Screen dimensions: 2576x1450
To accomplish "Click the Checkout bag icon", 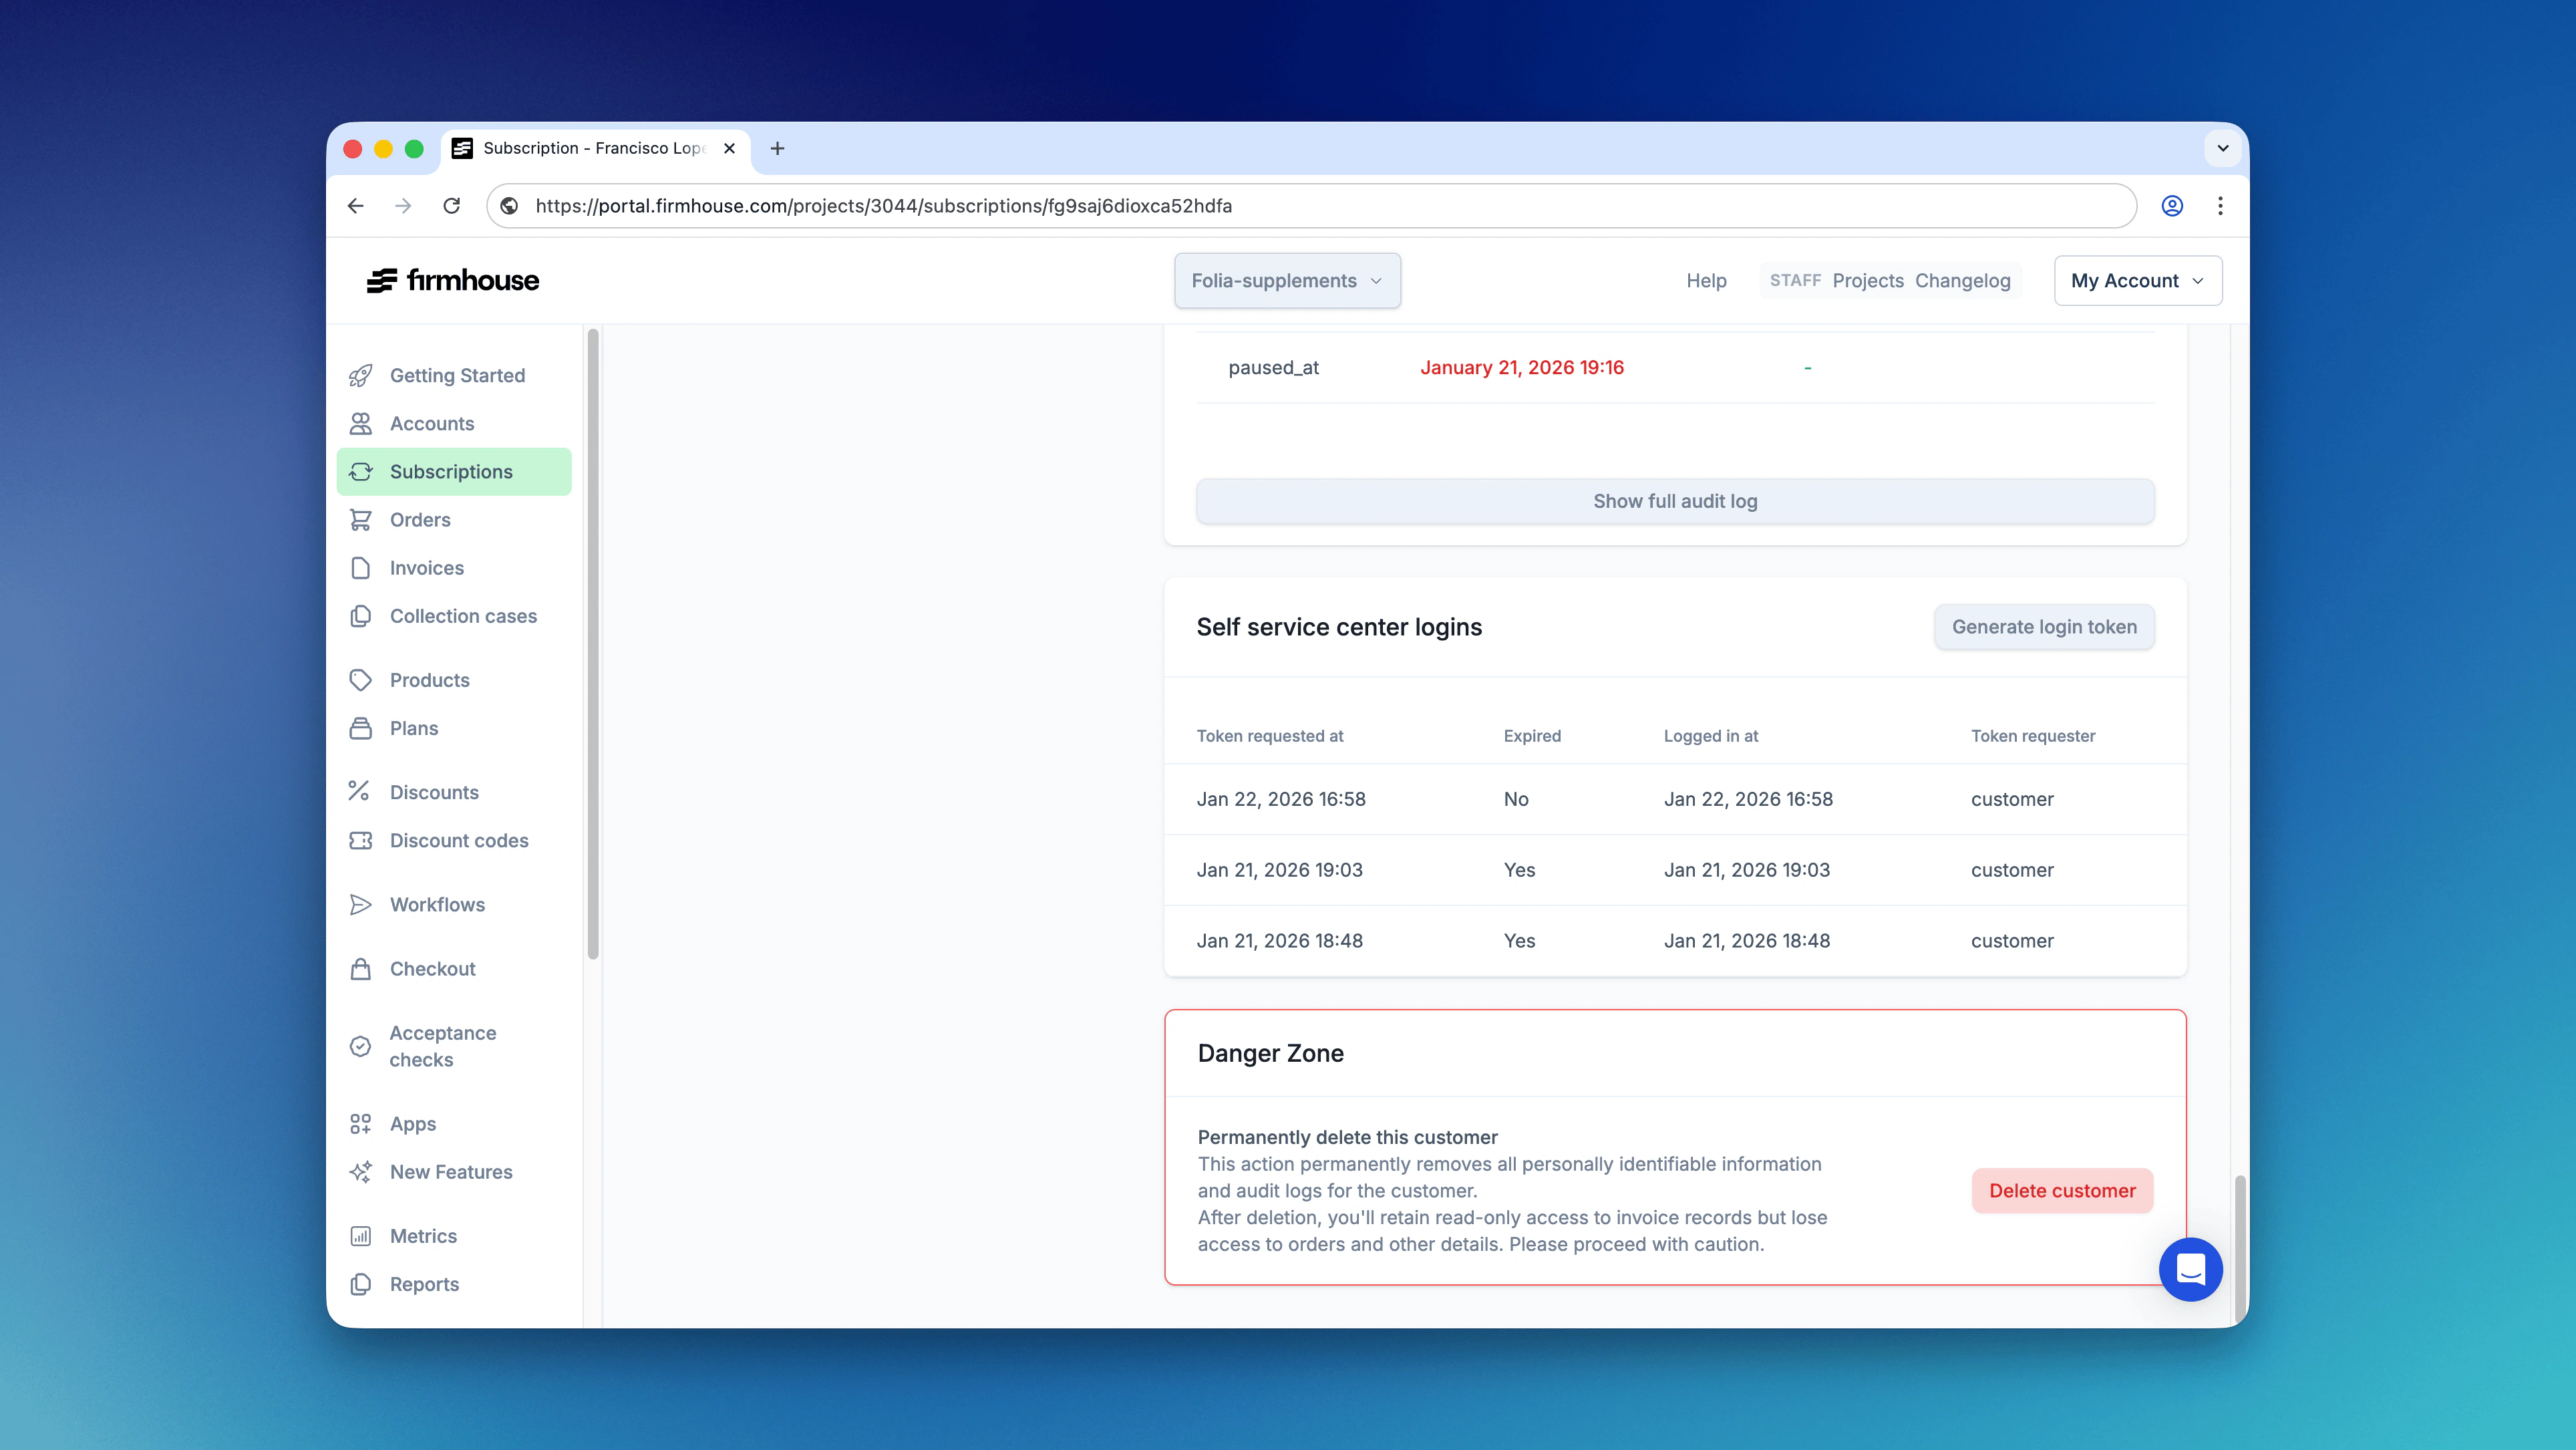I will (x=360, y=969).
